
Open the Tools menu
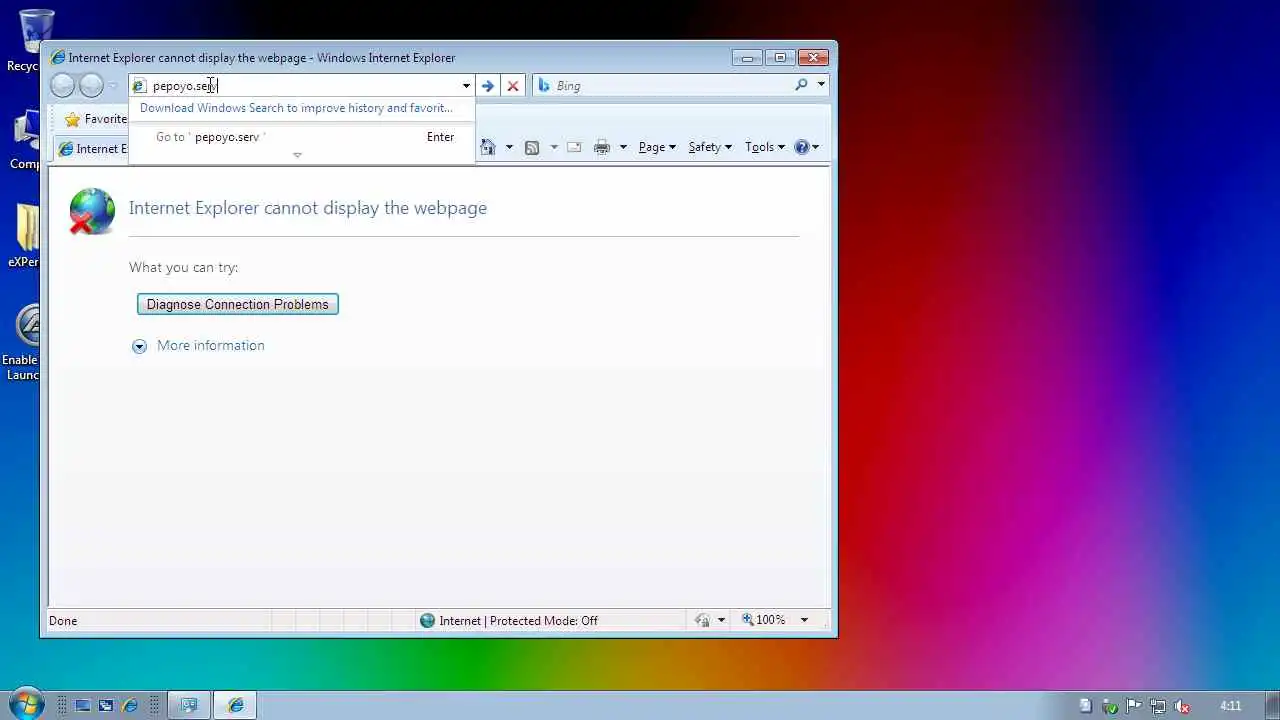click(x=765, y=147)
